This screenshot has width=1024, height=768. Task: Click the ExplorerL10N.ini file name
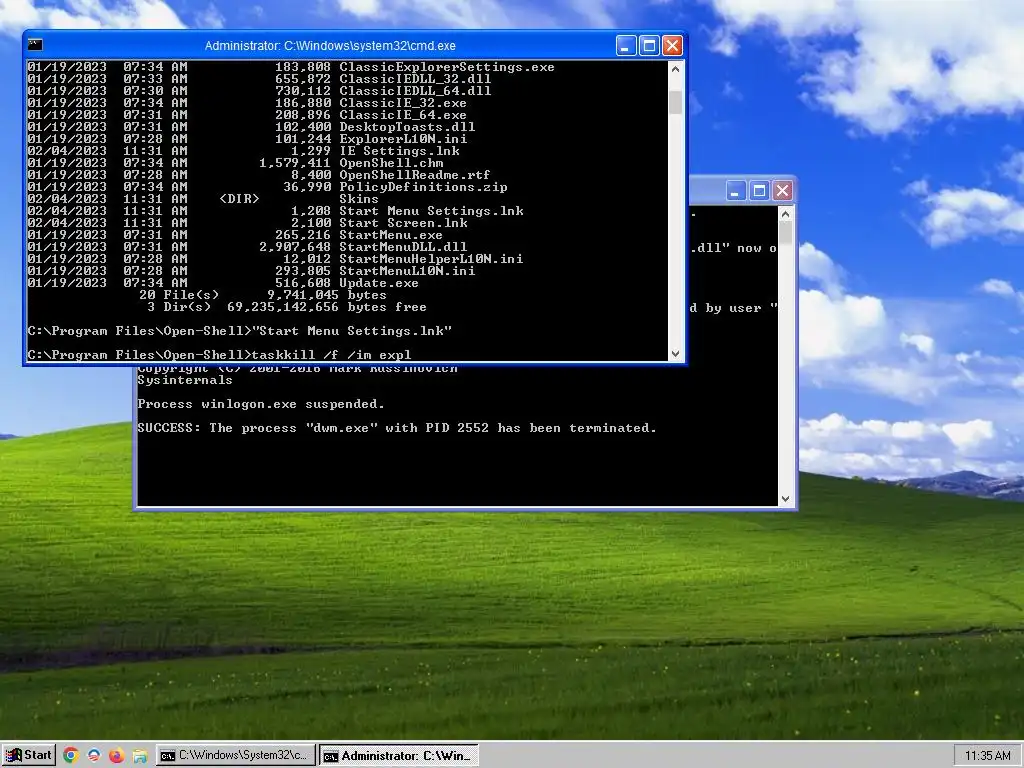pos(403,138)
